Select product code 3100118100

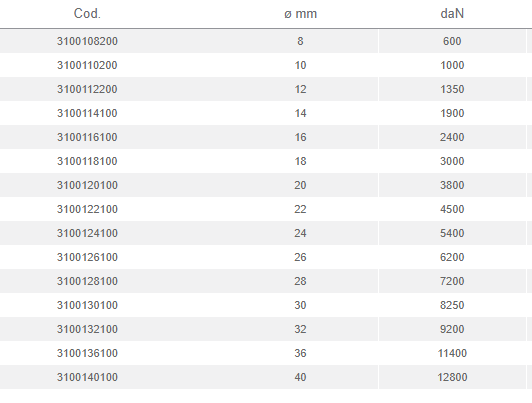[x=87, y=161]
